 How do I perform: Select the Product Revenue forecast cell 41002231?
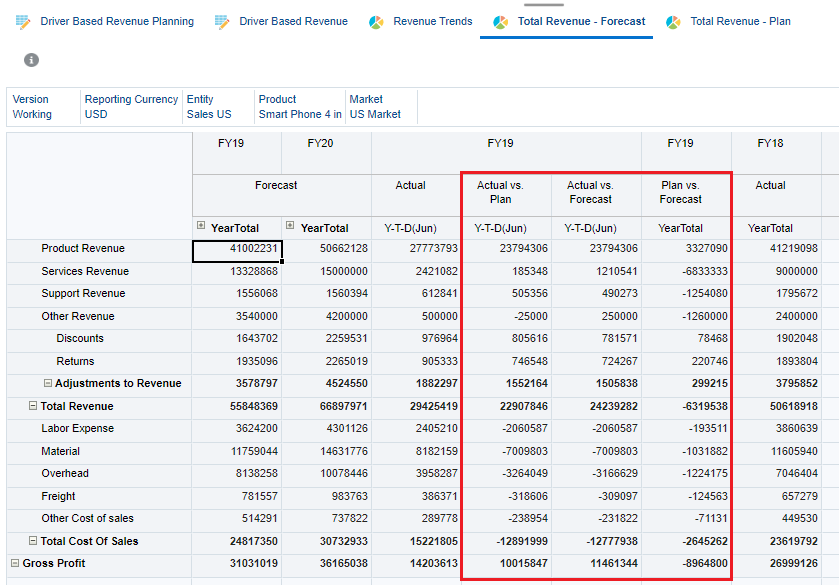(236, 248)
